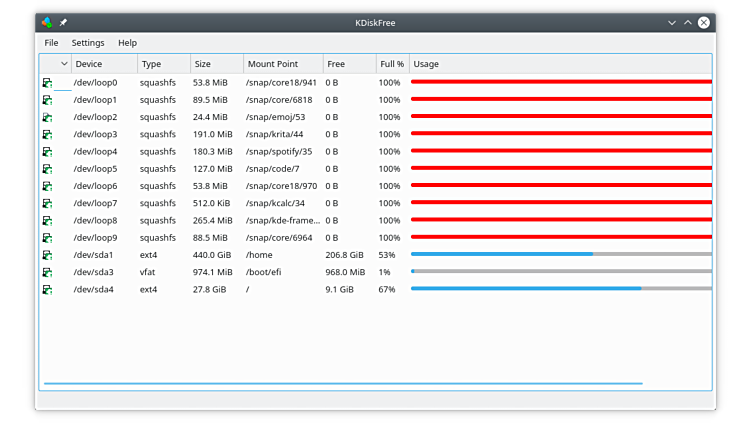
Task: Toggle the pin window icon in title bar
Action: click(63, 22)
